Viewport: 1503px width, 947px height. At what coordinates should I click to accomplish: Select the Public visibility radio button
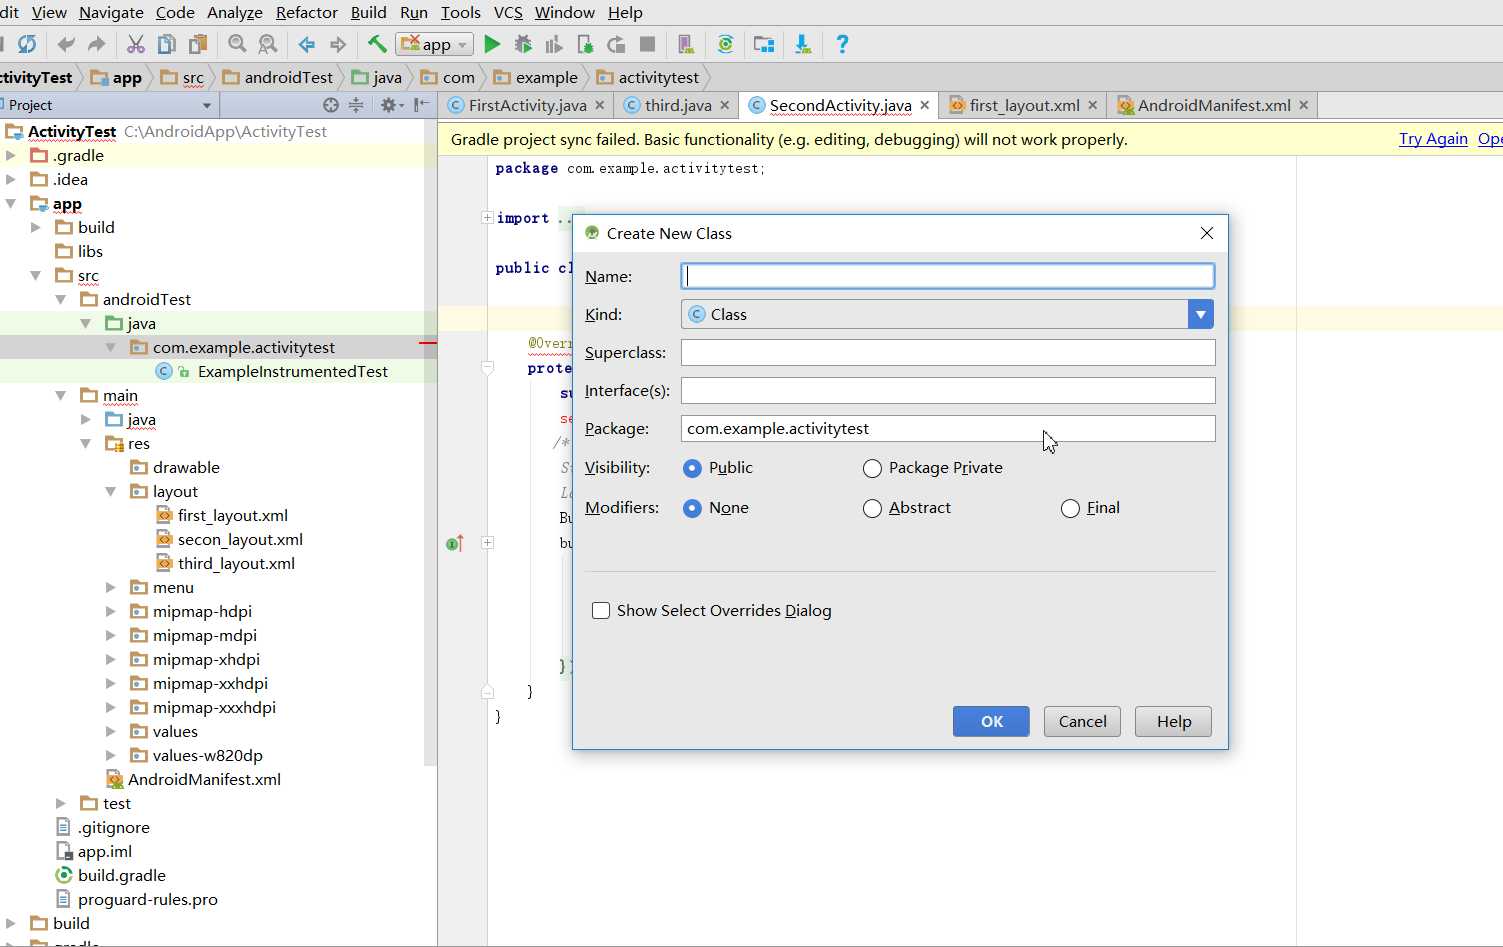(692, 468)
